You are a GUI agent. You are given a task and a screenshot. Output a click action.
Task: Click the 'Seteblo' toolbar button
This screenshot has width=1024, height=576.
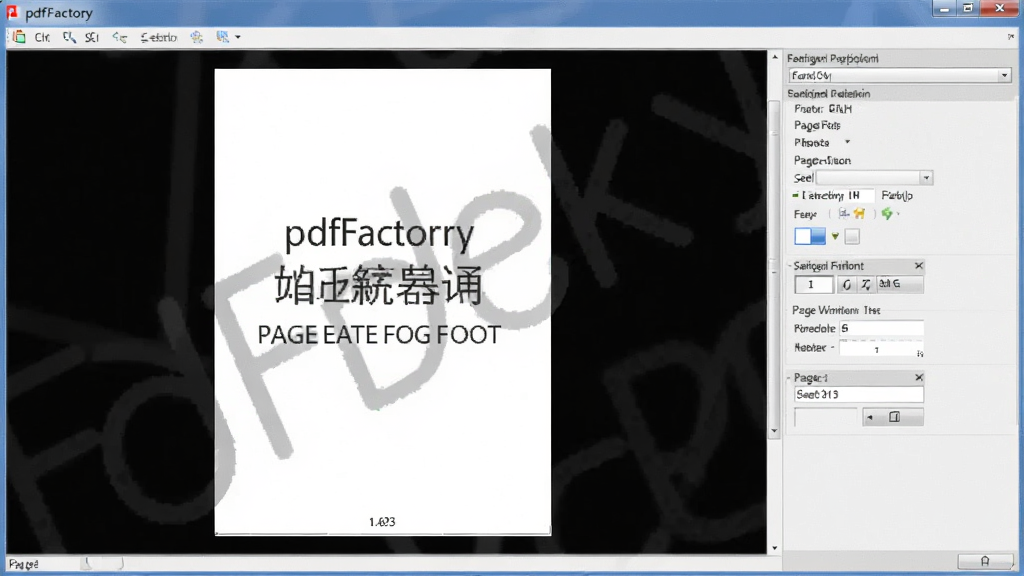pyautogui.click(x=159, y=37)
